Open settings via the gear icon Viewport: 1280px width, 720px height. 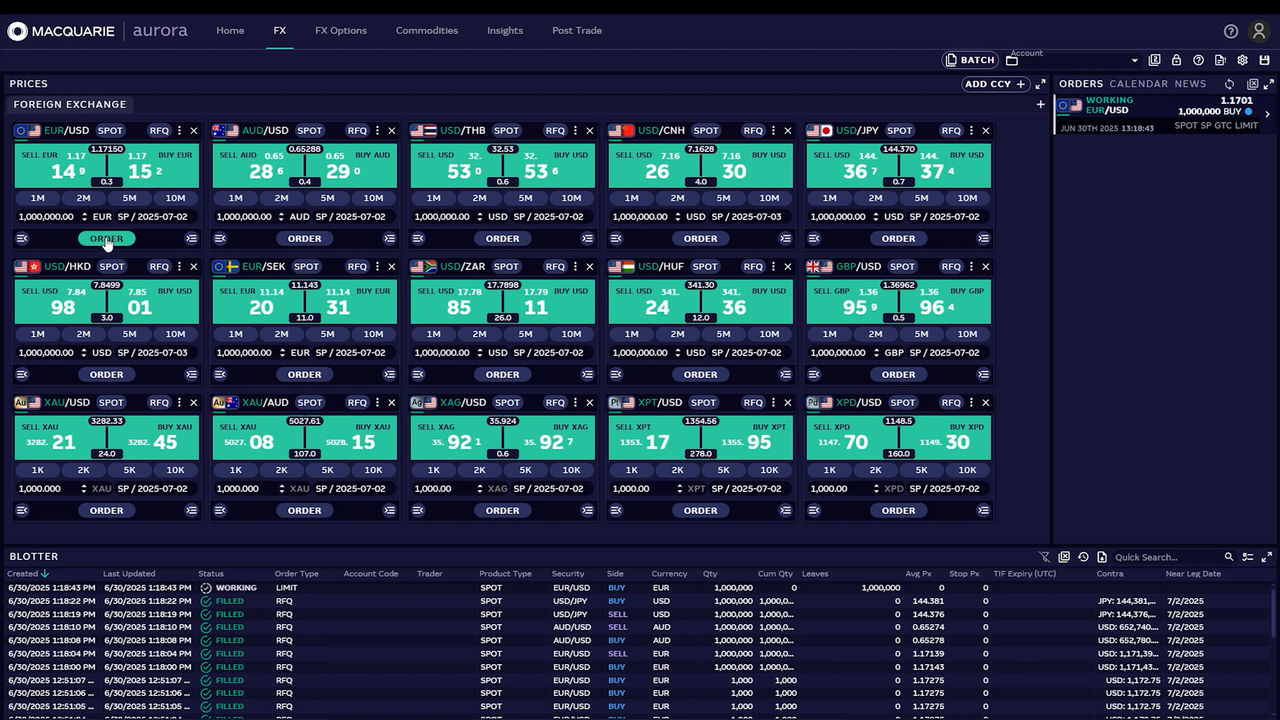pyautogui.click(x=1243, y=60)
